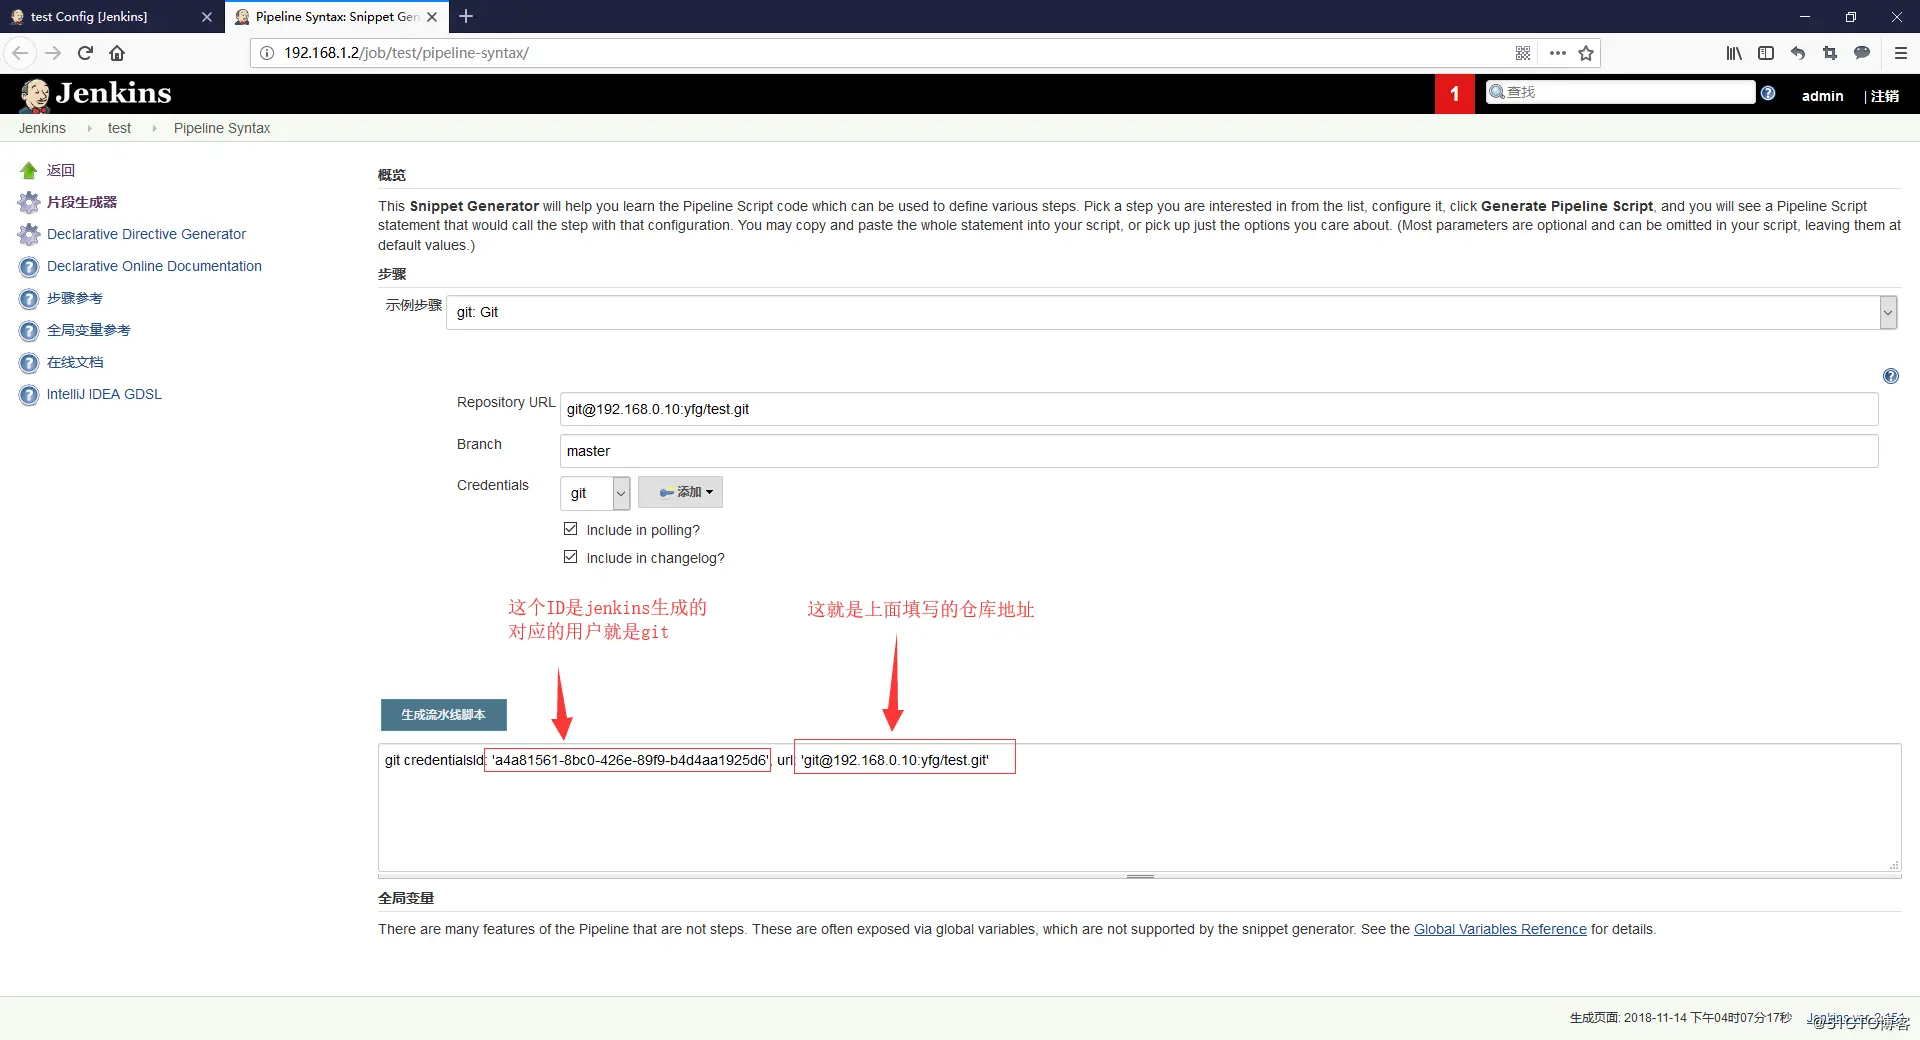
Task: Click into the Branch field
Action: tap(1219, 451)
